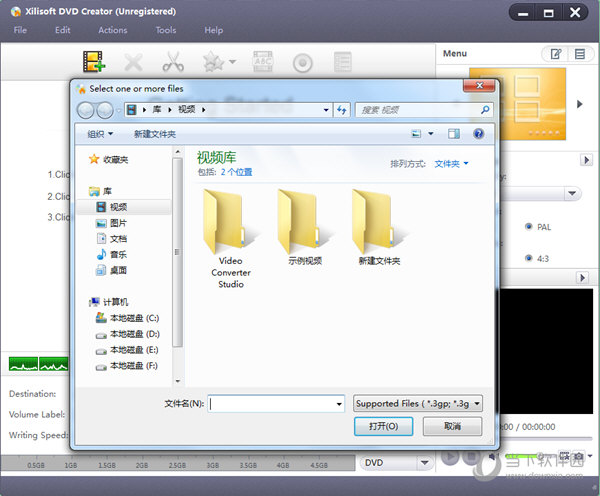Screen dimensions: 600x496
Task: Click the 文件名 input field
Action: pyautogui.click(x=276, y=404)
